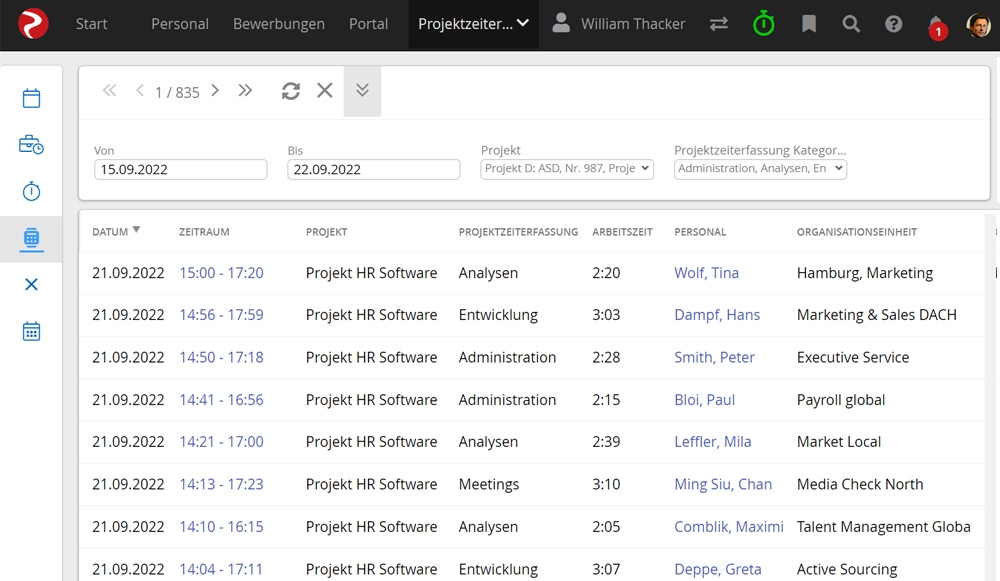
Task: Select the Payroll global cell
Action: 841,400
